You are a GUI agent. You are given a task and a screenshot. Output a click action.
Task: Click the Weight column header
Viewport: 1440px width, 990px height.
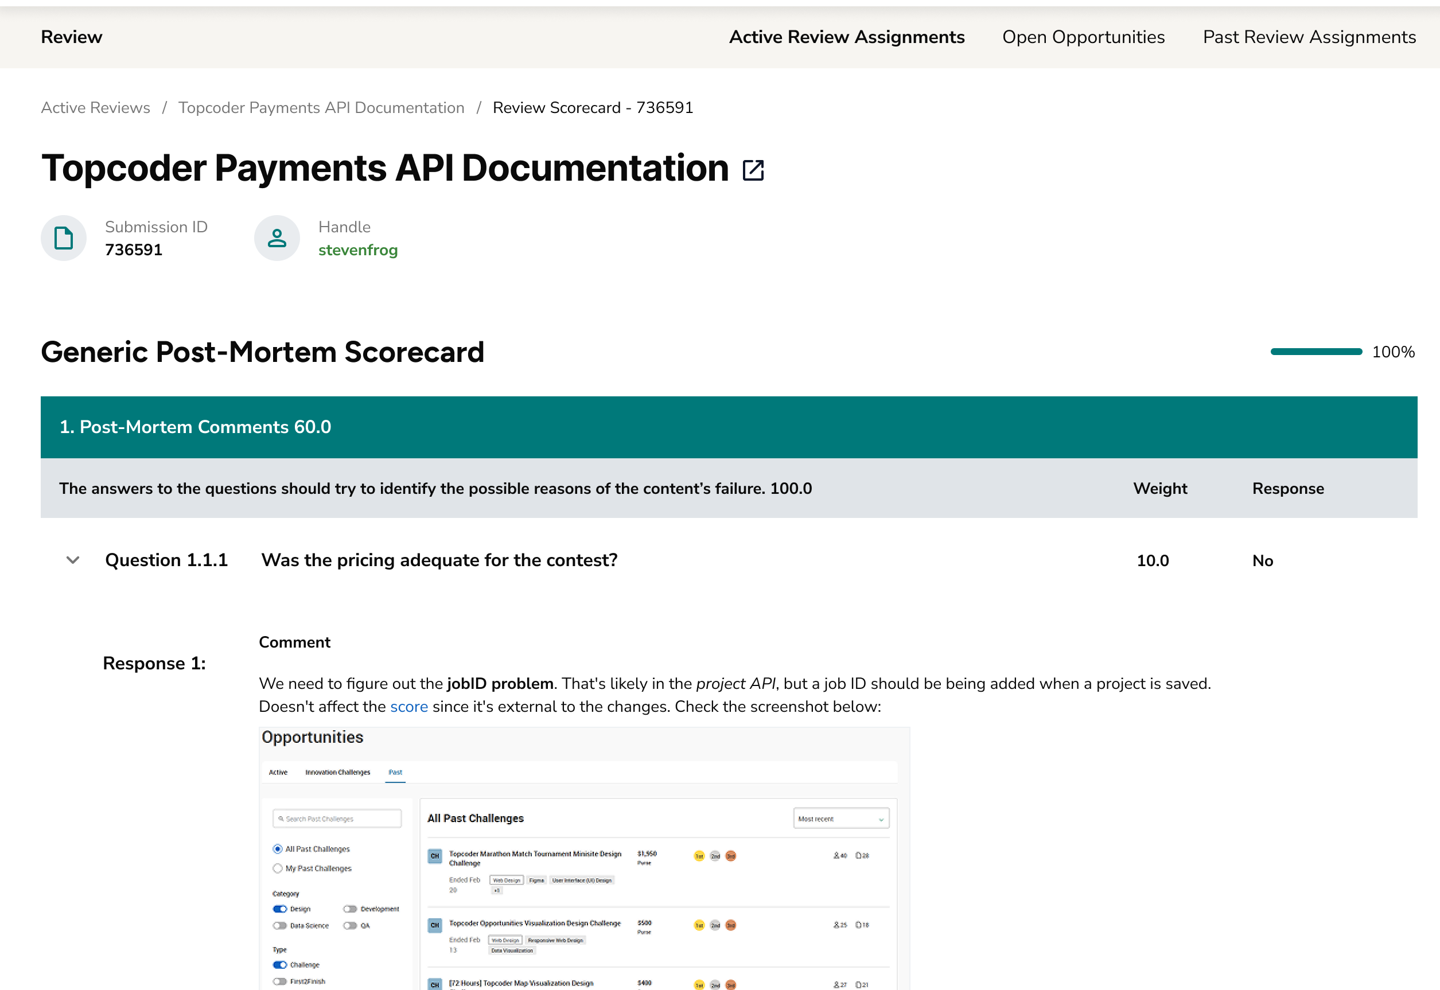[1160, 489]
